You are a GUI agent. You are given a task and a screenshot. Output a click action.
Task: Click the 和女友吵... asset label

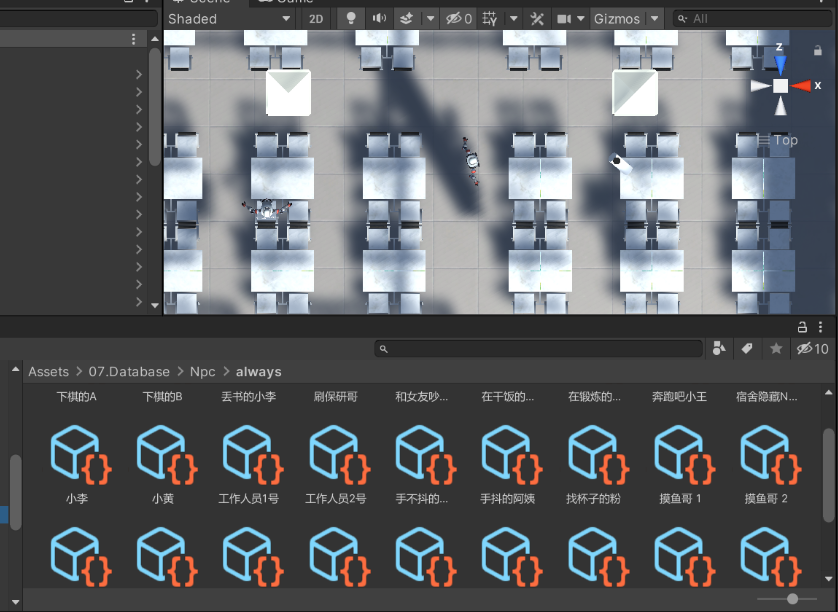click(422, 397)
